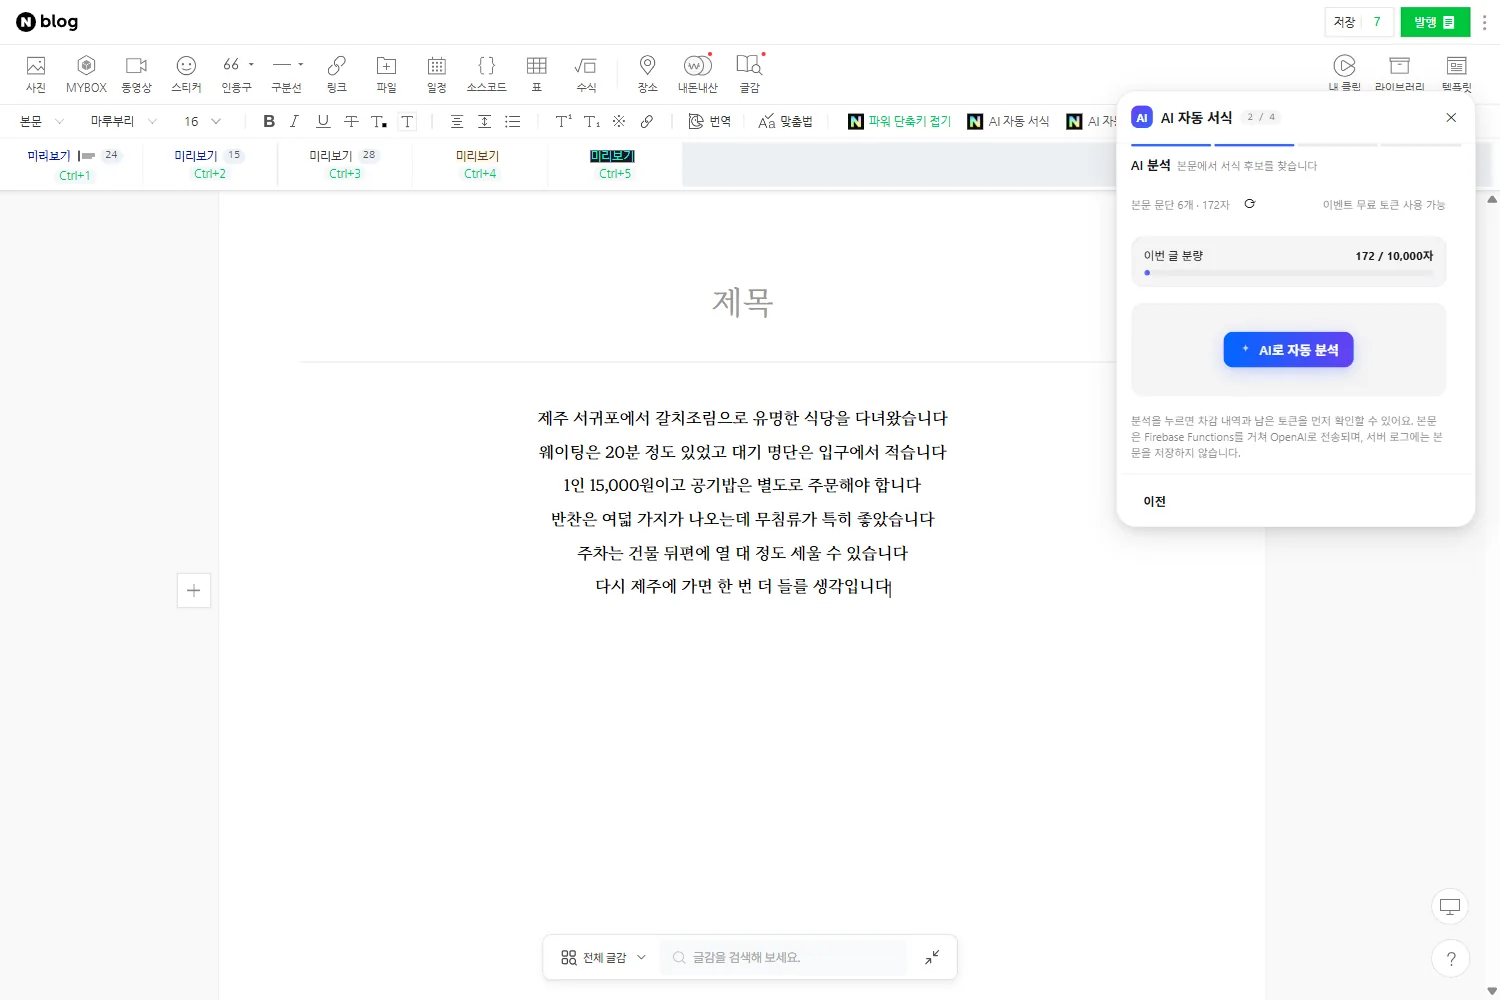Image resolution: width=1500 pixels, height=1000 pixels.
Task: Apply the Ctrl+5 미리보기 preset
Action: [x=614, y=164]
